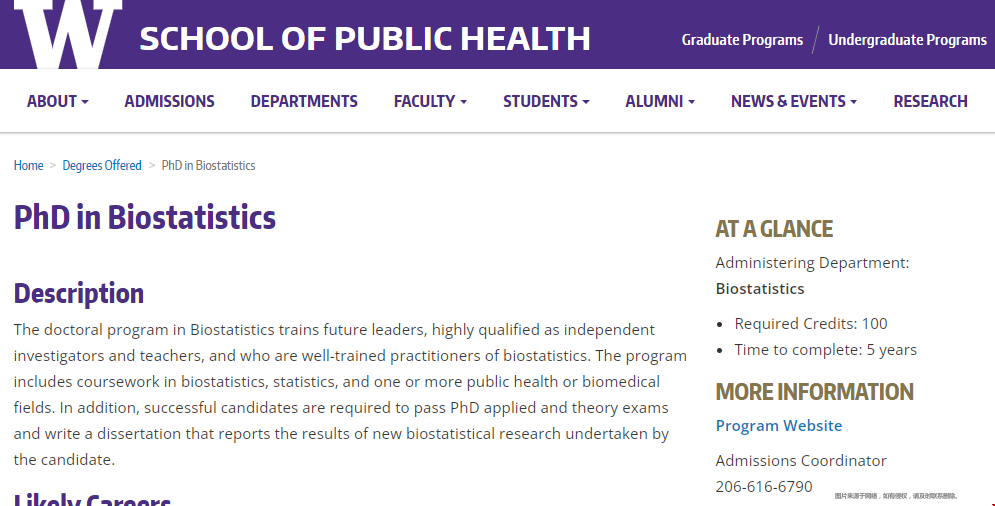Click the admissions phone number 206-616-6790
995x506 pixels.
(764, 486)
